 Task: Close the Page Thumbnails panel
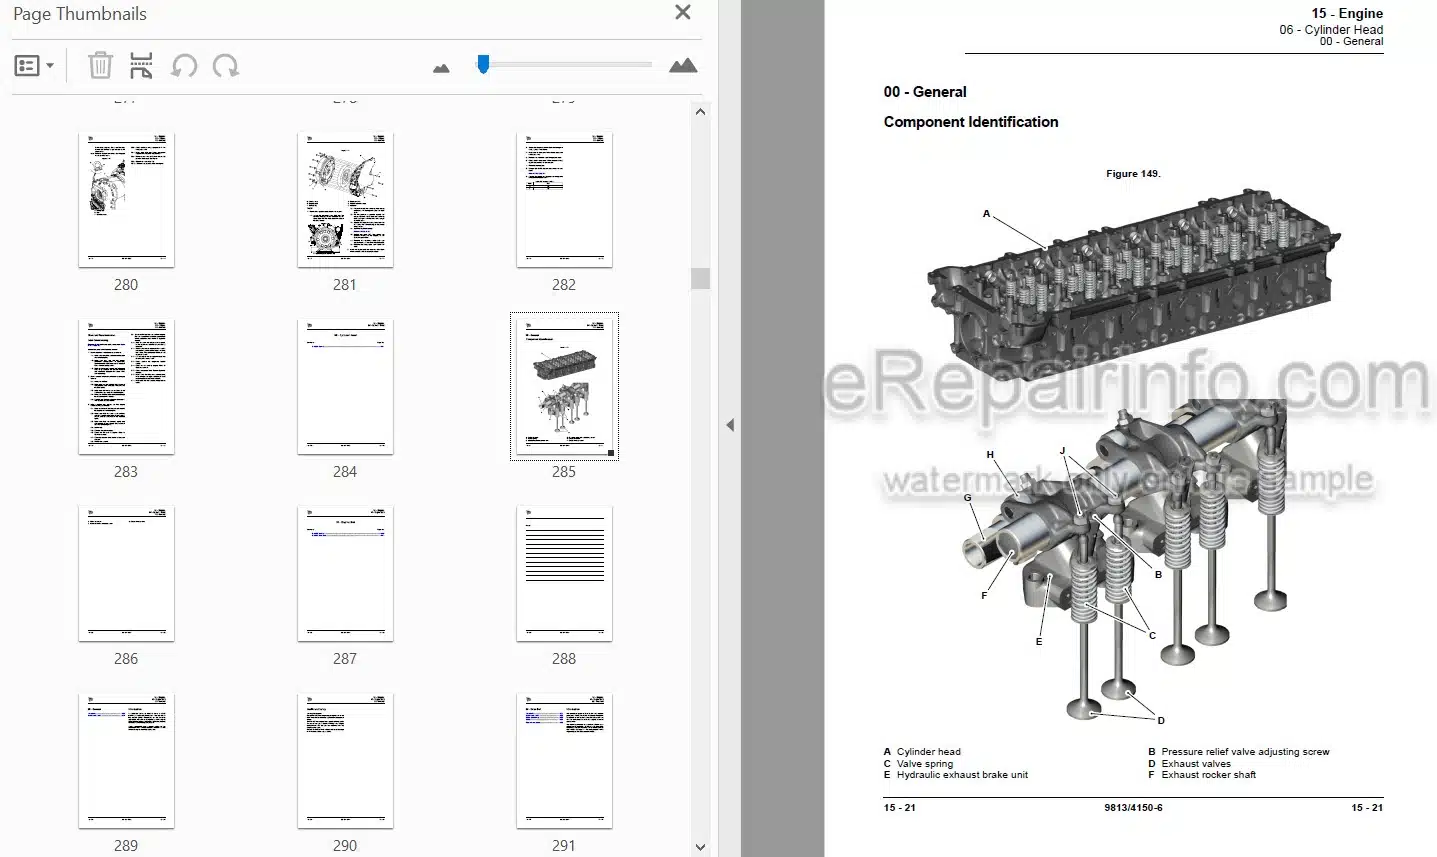[683, 12]
